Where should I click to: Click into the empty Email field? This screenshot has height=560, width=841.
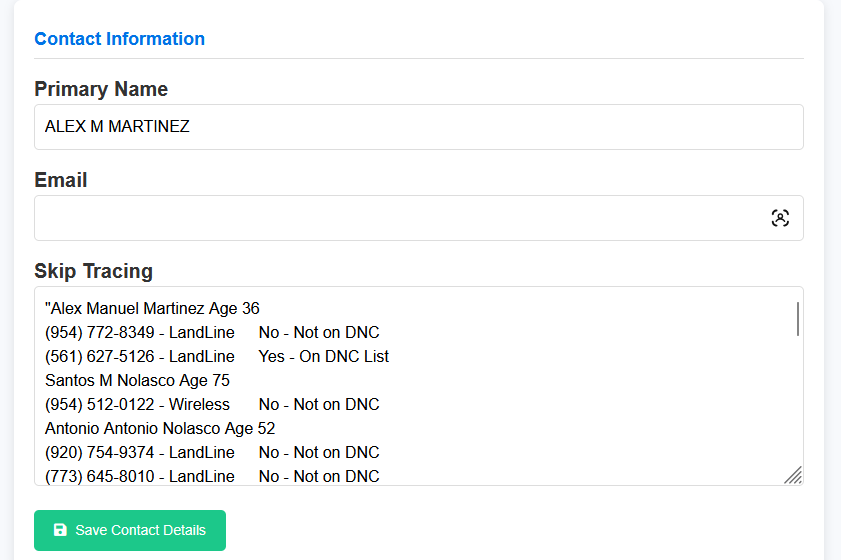(x=400, y=218)
